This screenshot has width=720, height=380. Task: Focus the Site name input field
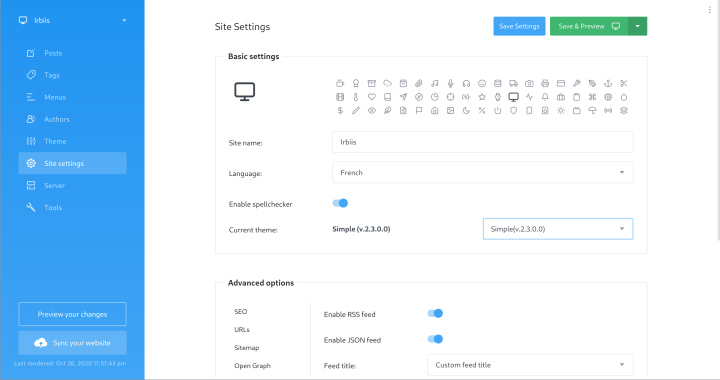(x=483, y=142)
